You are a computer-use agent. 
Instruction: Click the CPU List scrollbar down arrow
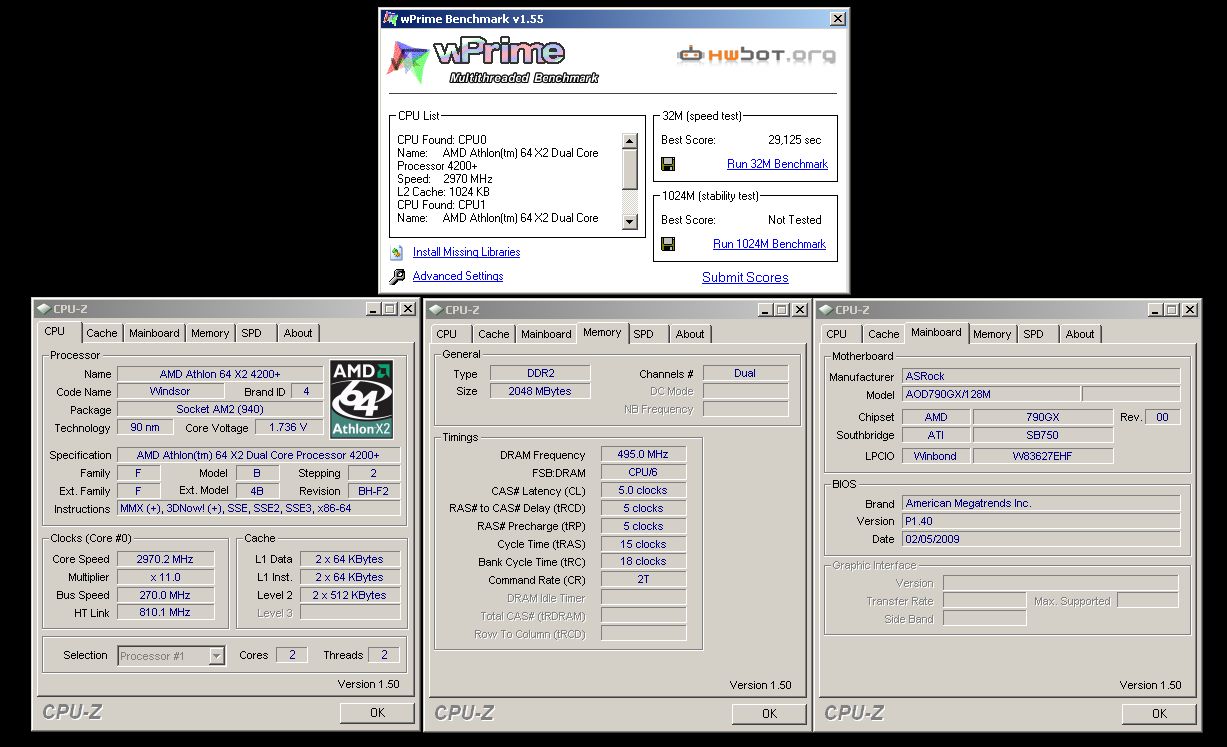[x=629, y=222]
